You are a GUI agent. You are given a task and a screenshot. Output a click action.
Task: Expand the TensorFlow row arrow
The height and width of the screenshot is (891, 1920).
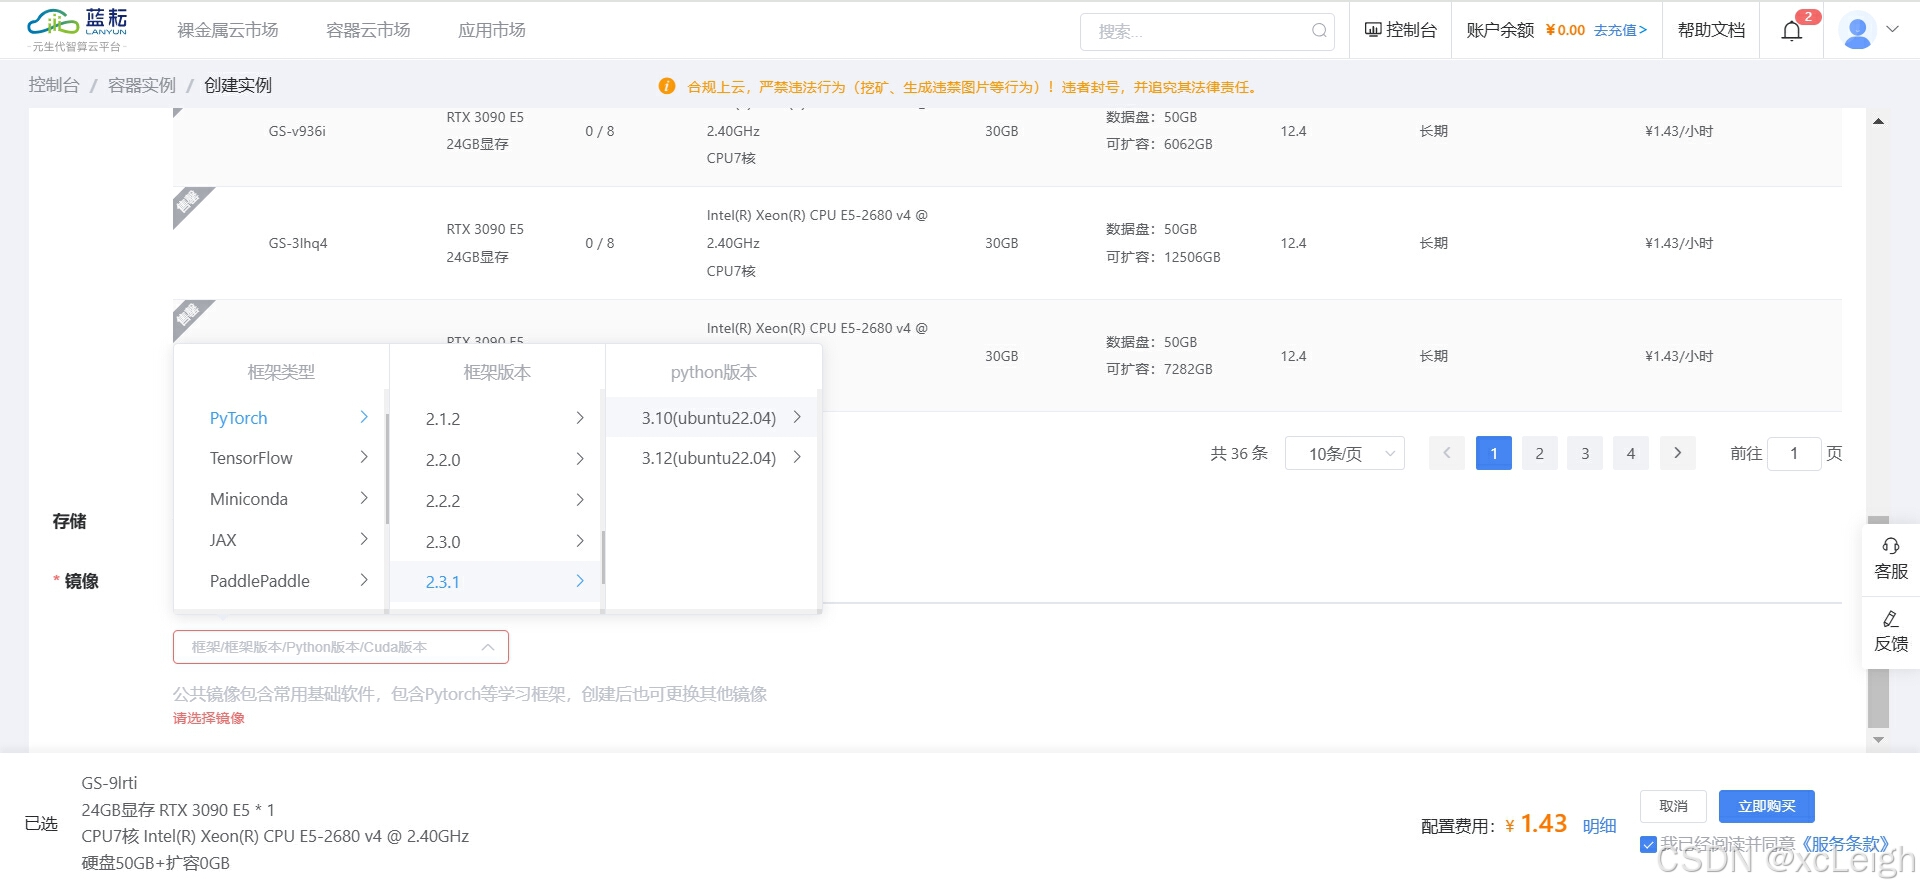pos(364,457)
